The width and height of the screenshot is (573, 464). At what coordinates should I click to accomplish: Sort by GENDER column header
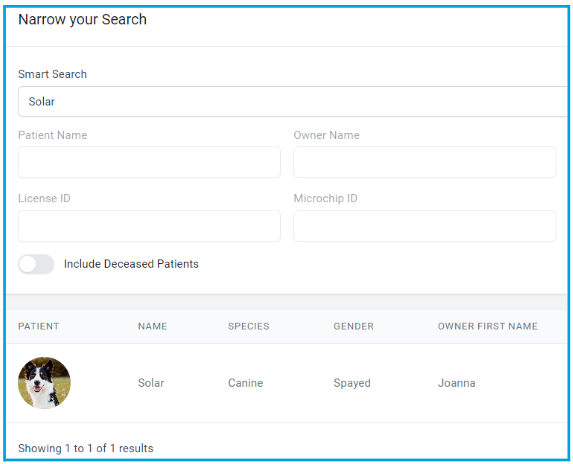coord(353,326)
